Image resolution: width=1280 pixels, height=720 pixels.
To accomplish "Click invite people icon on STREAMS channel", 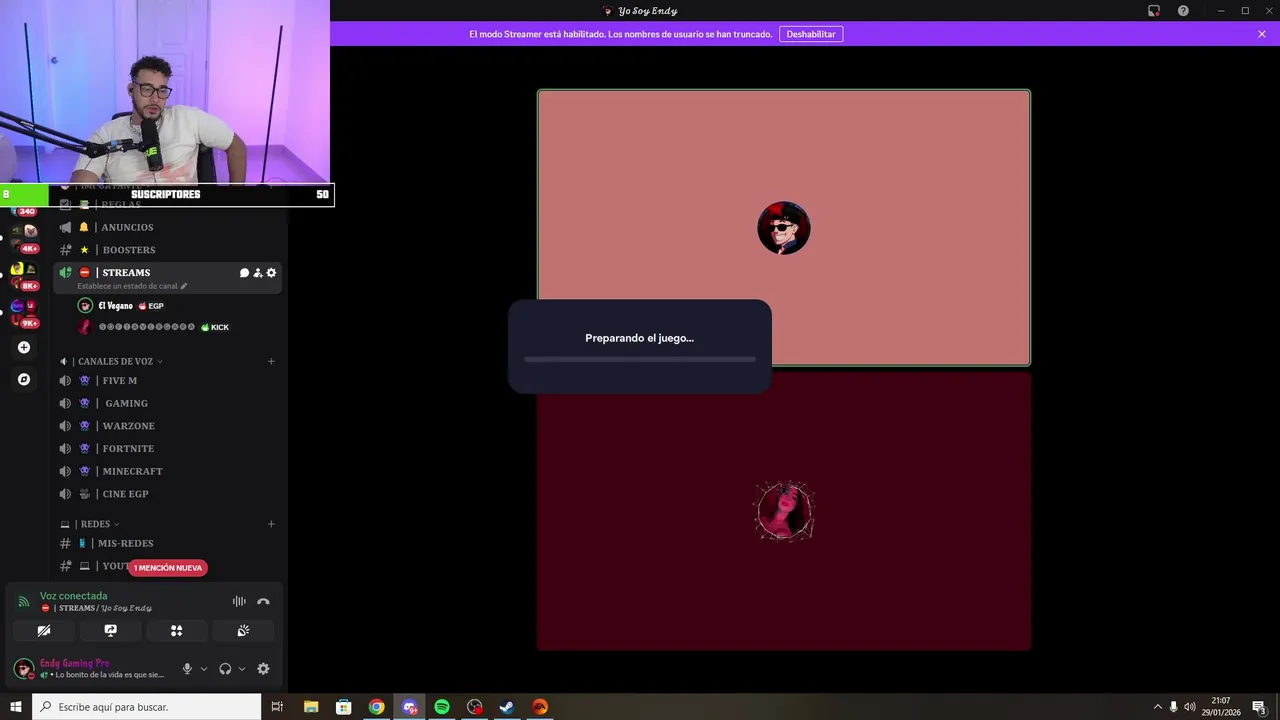I will click(258, 273).
